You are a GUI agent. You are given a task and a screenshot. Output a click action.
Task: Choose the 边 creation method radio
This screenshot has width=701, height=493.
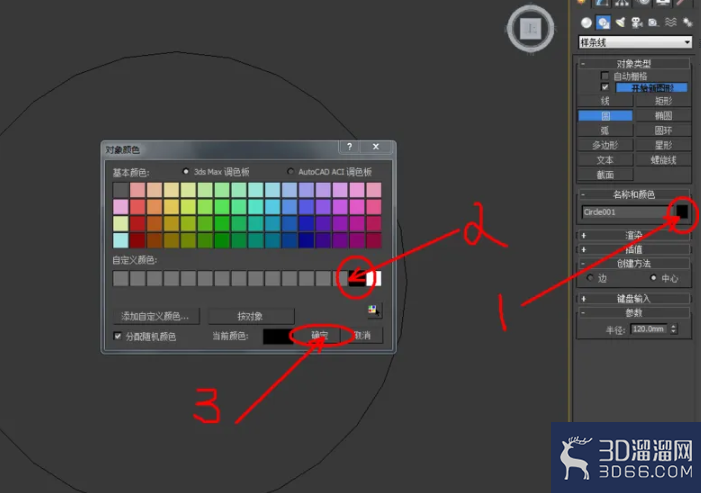point(590,278)
